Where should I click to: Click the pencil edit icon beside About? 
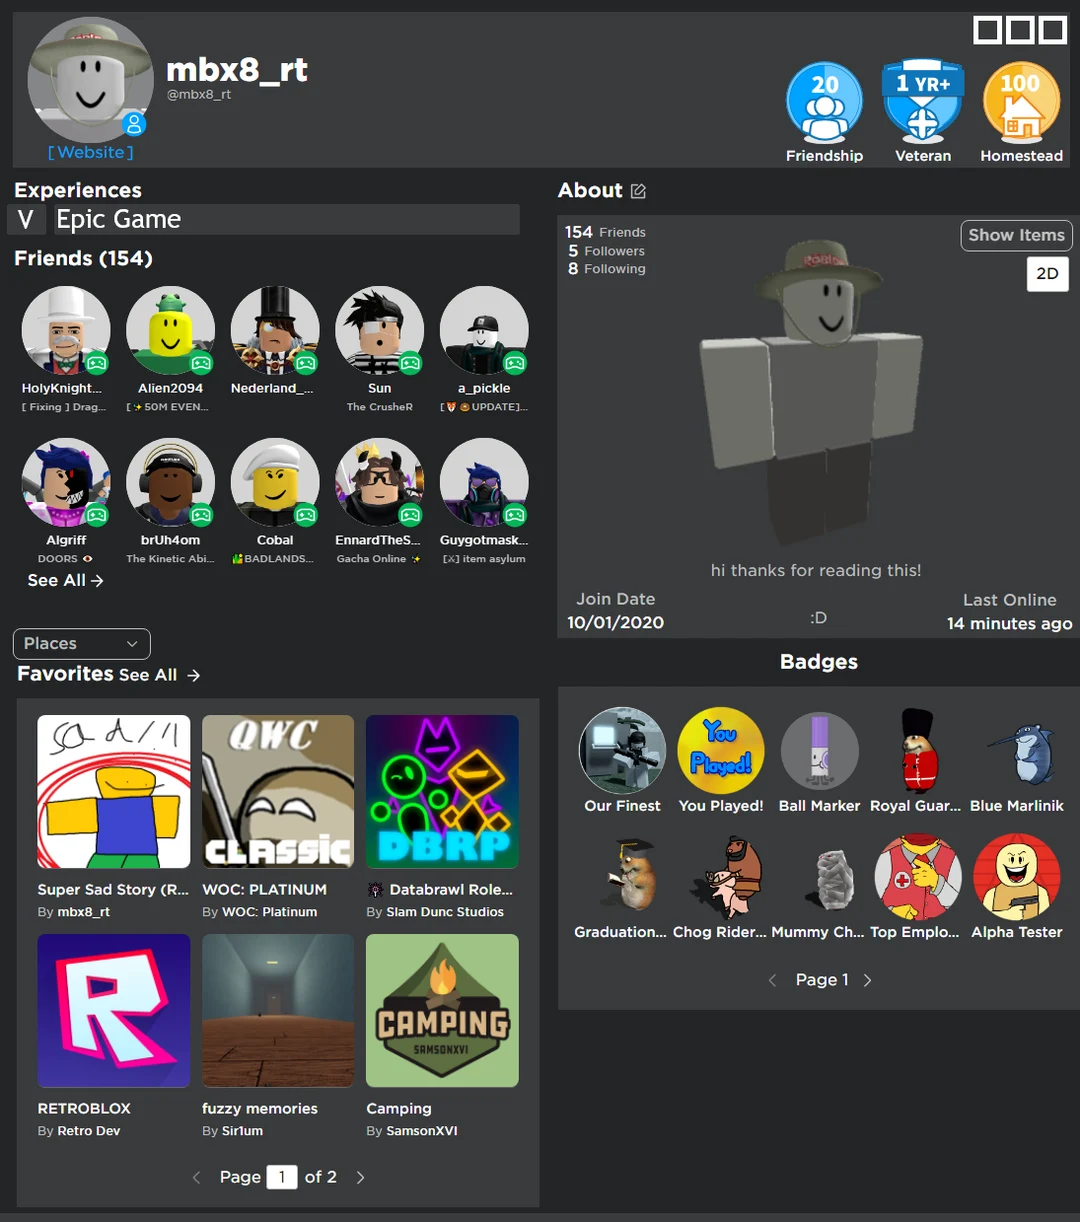pyautogui.click(x=637, y=190)
